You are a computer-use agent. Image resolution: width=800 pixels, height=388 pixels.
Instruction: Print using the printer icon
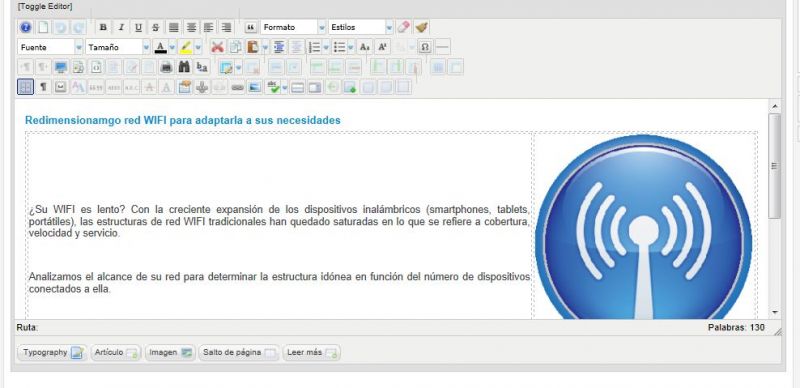(166, 67)
